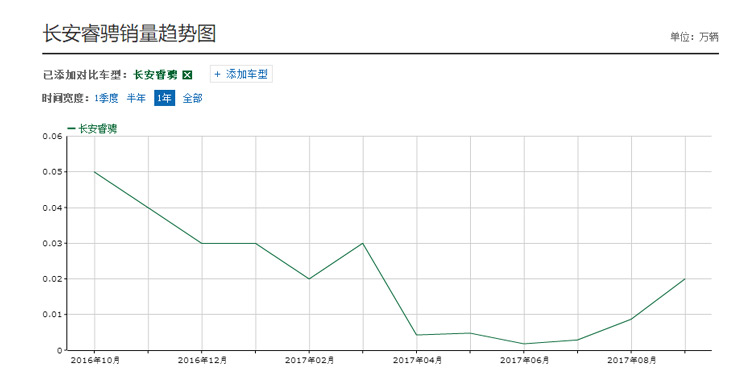Click the 2017年08月 data point
The height and width of the screenshot is (382, 750).
point(631,319)
